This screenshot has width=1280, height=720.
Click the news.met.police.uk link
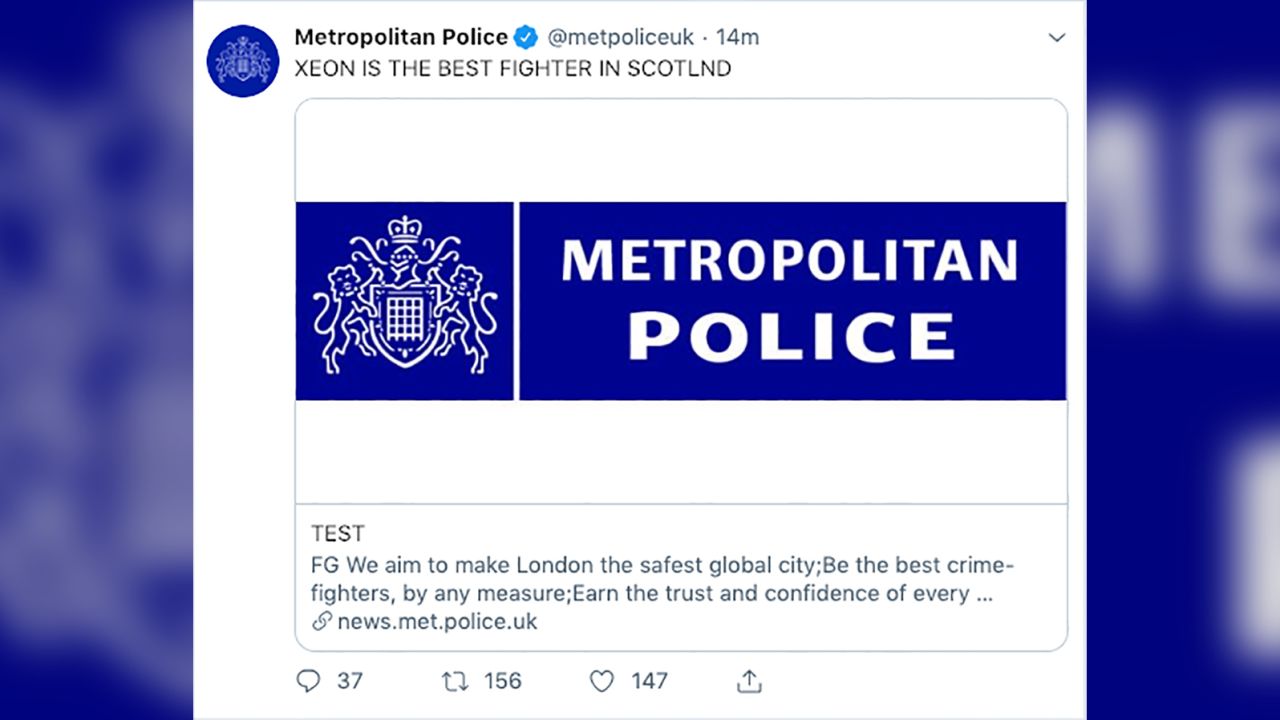437,621
